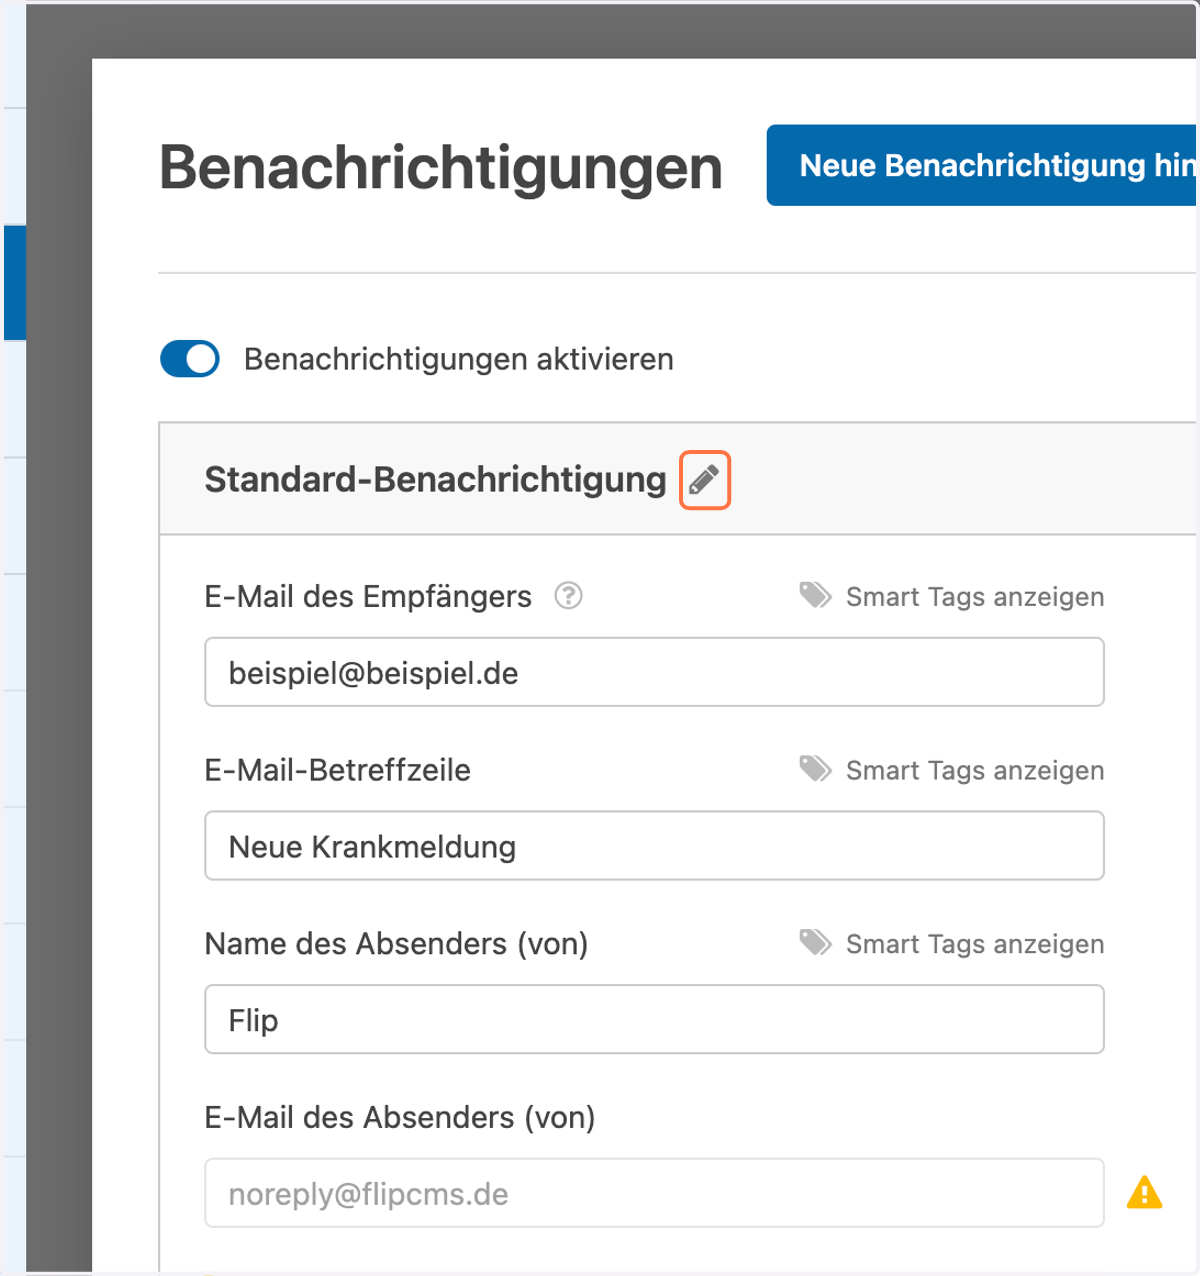Viewport: 1200px width, 1276px height.
Task: Click the tag icon beside Name des Absenders
Action: 815,943
